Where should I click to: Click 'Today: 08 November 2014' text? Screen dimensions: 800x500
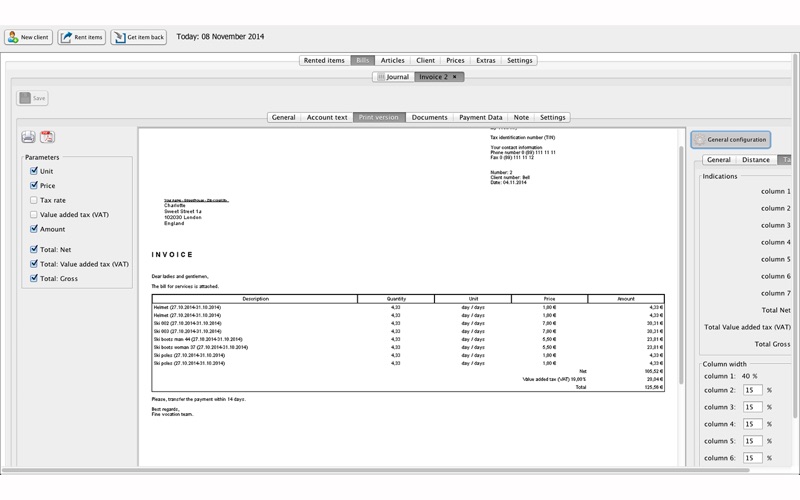click(220, 37)
